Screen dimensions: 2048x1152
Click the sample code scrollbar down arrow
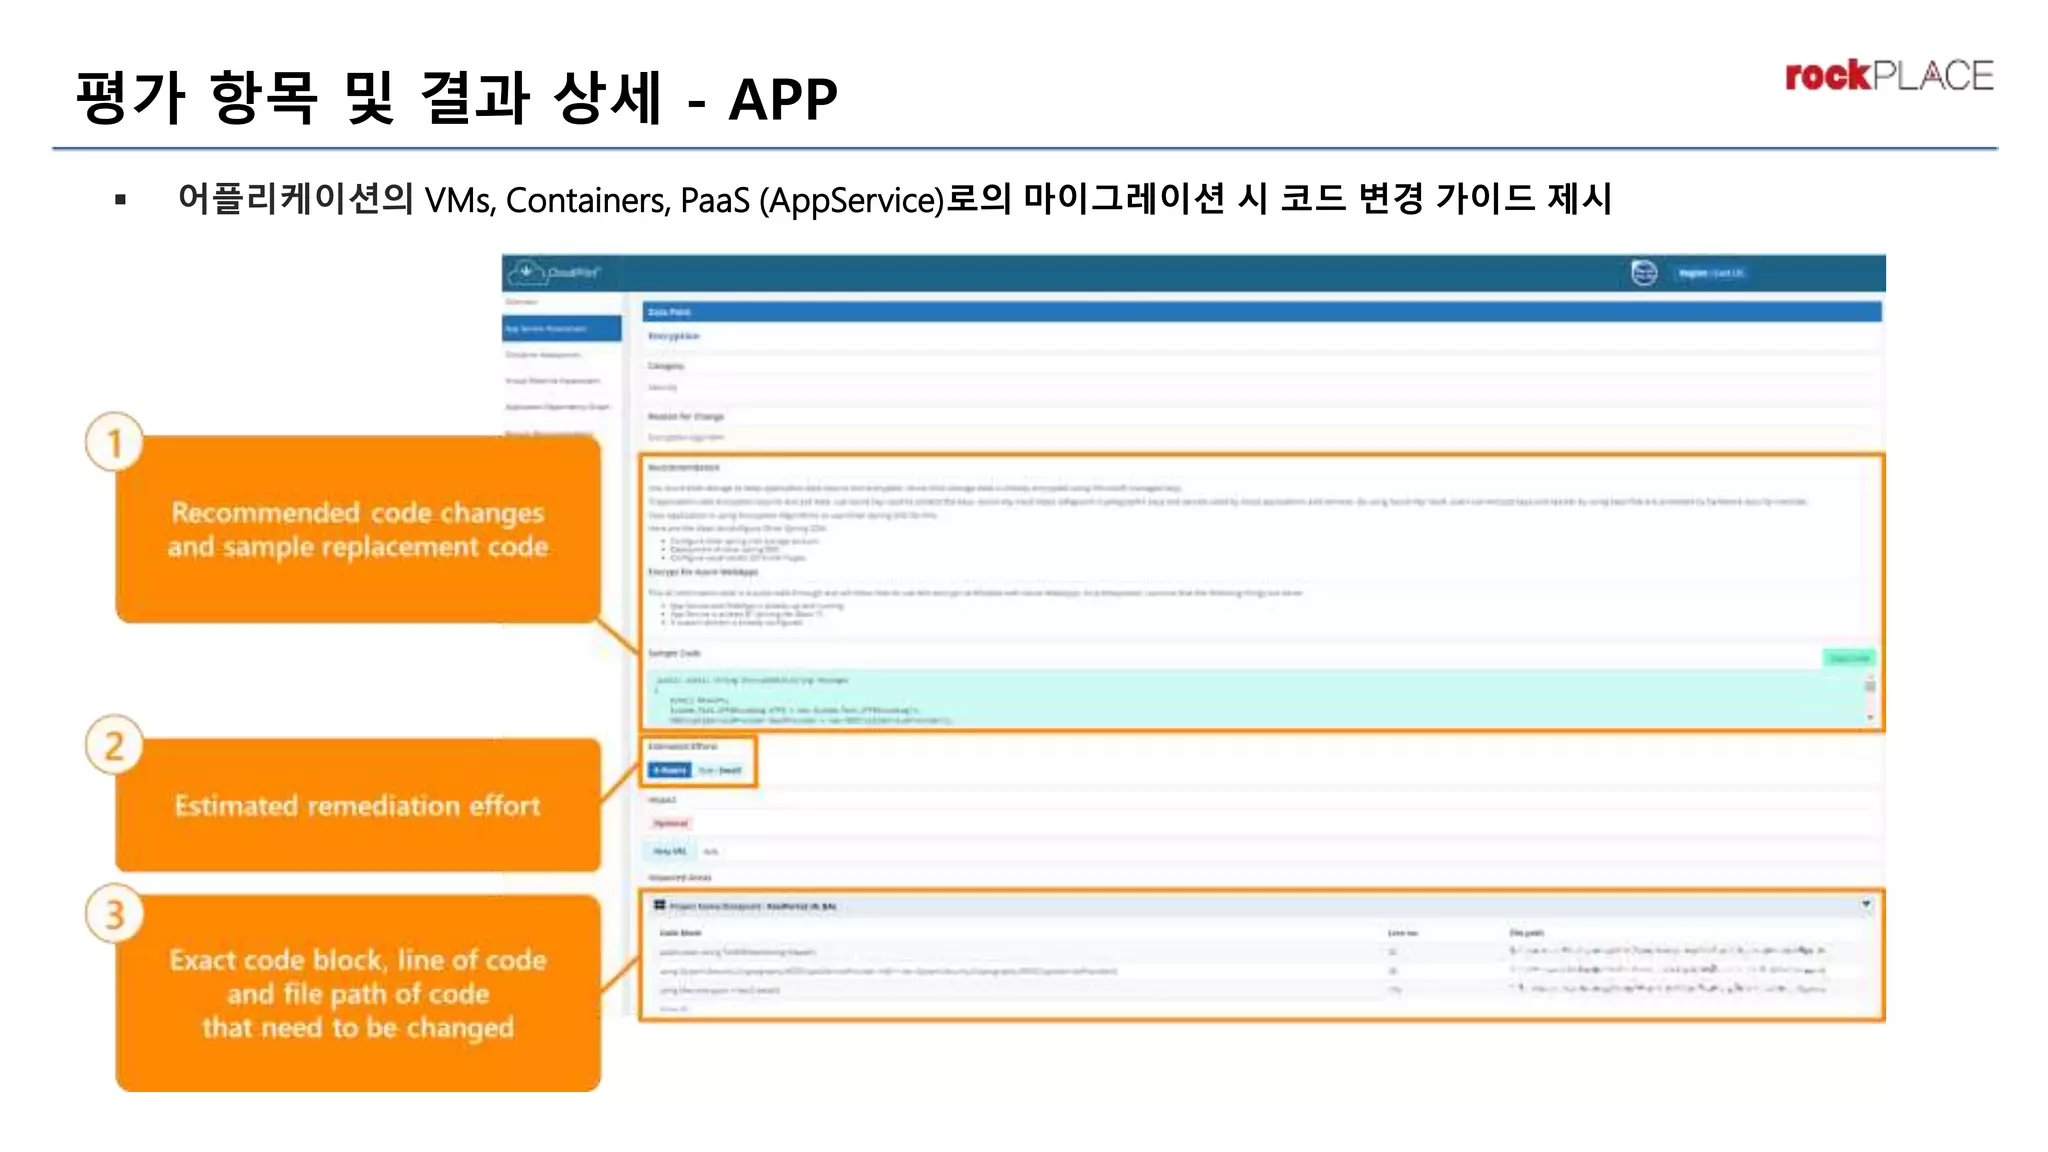click(1869, 718)
